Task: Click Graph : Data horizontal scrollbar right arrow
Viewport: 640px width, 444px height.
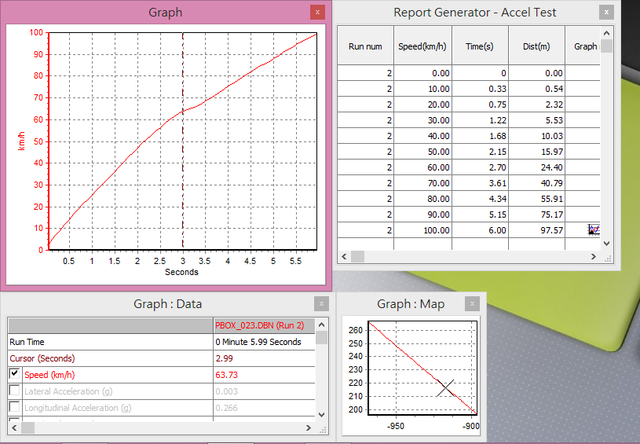Action: (309, 428)
